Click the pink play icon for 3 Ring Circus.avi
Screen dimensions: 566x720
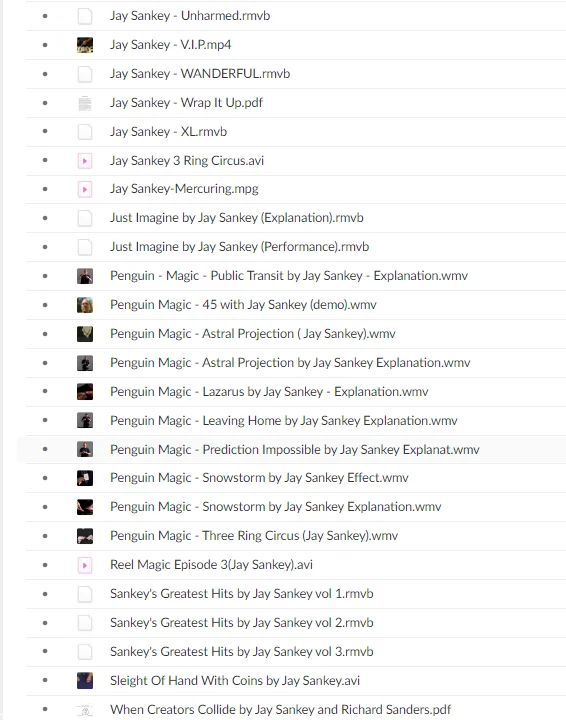[85, 161]
